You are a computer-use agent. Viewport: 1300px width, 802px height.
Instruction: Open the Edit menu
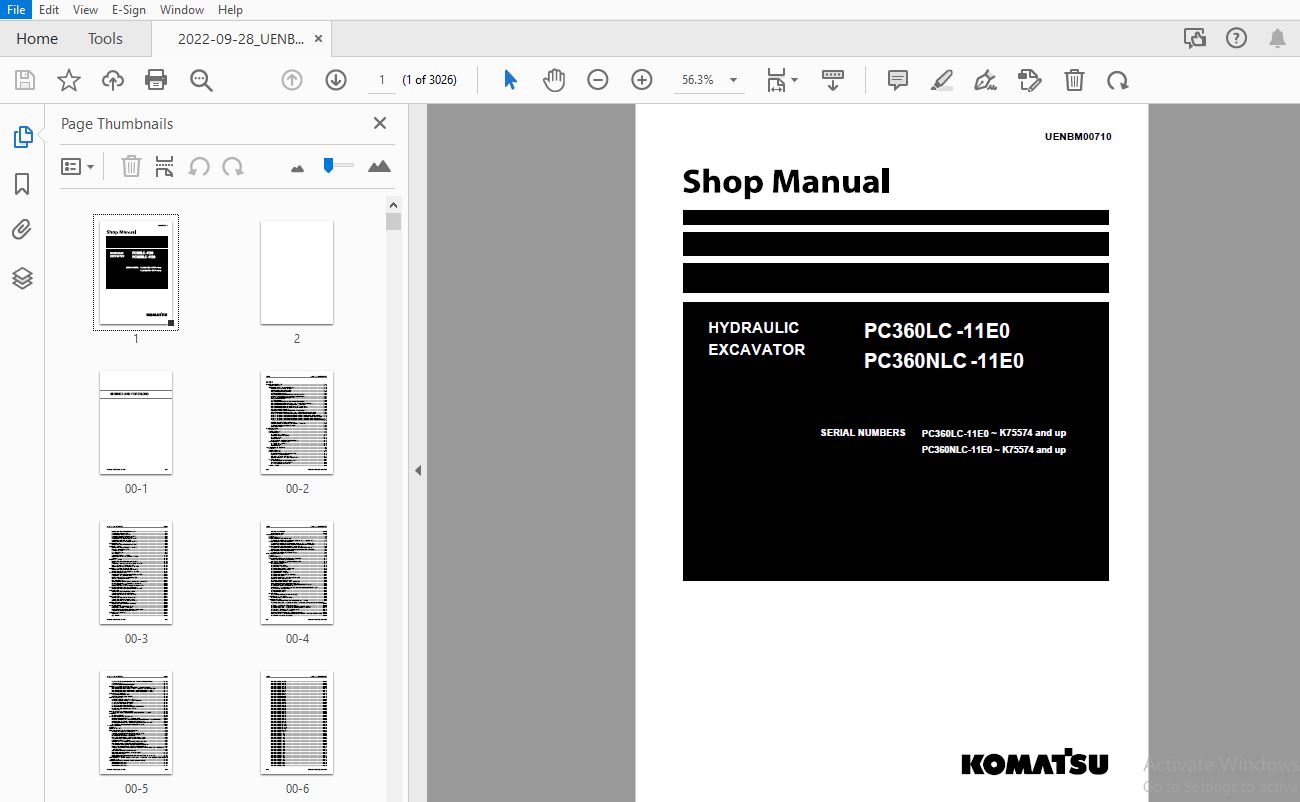point(49,10)
